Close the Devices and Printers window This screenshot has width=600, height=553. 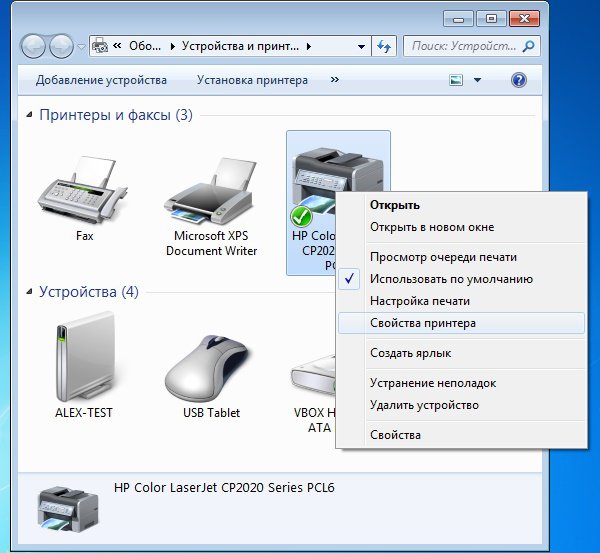click(524, 19)
